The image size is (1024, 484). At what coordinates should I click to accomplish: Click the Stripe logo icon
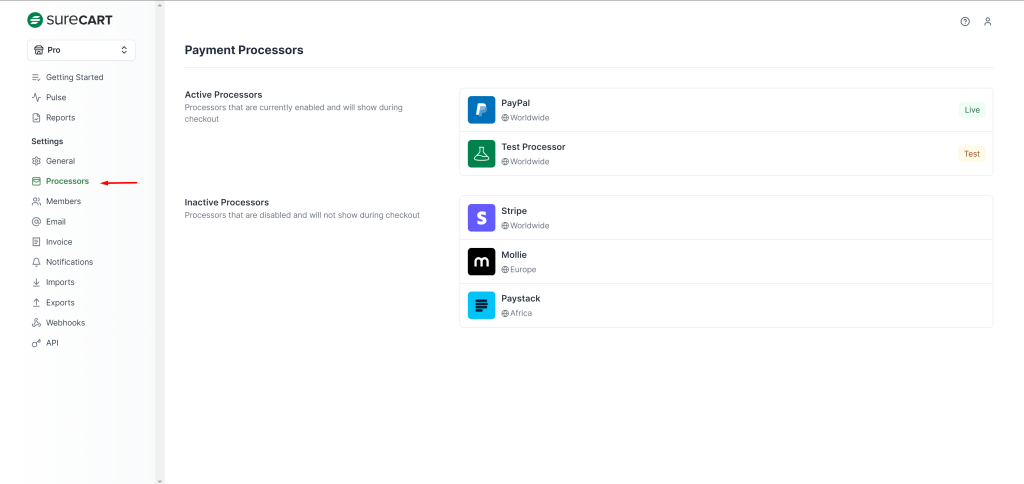[481, 218]
